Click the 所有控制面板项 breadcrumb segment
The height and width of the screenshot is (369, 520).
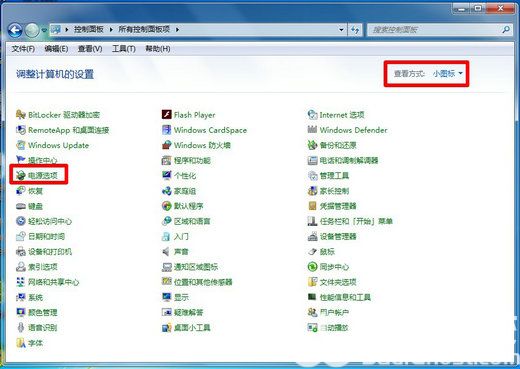pos(144,29)
